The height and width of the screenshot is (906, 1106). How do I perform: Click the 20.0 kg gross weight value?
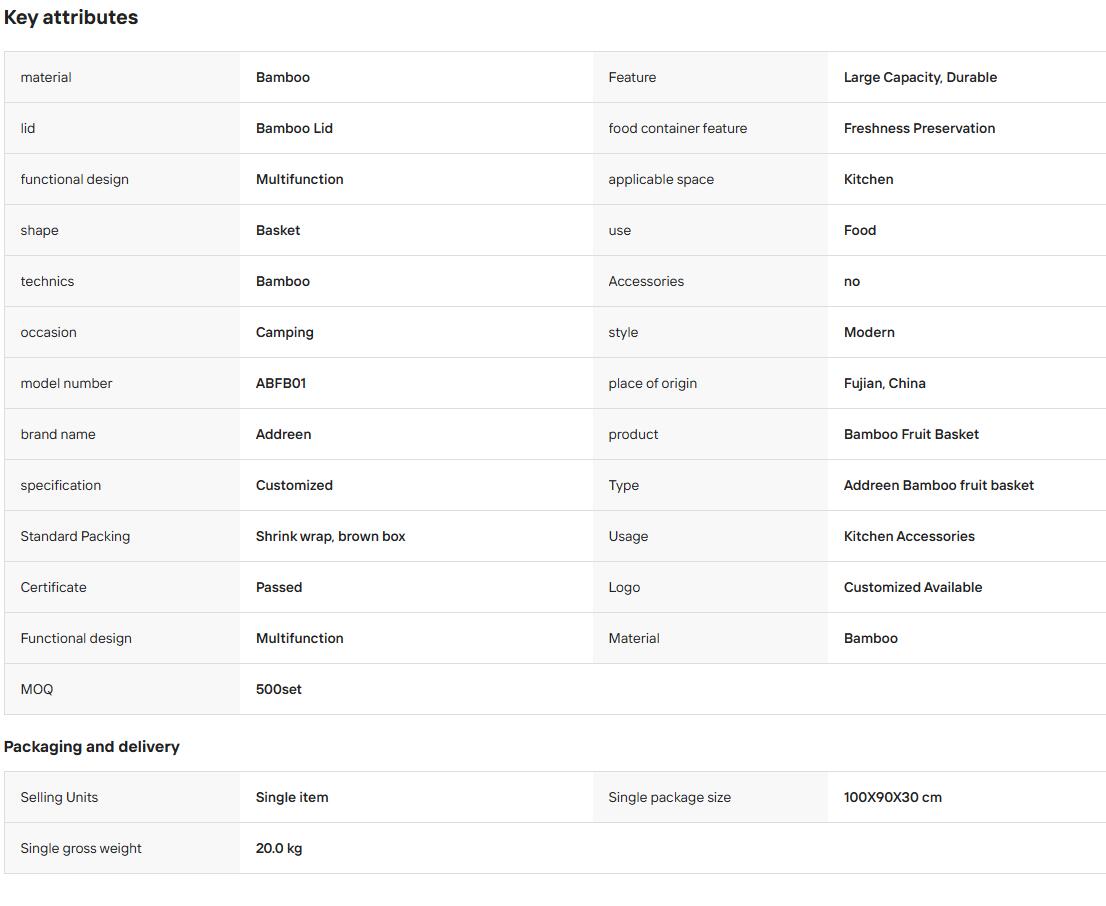(x=279, y=848)
